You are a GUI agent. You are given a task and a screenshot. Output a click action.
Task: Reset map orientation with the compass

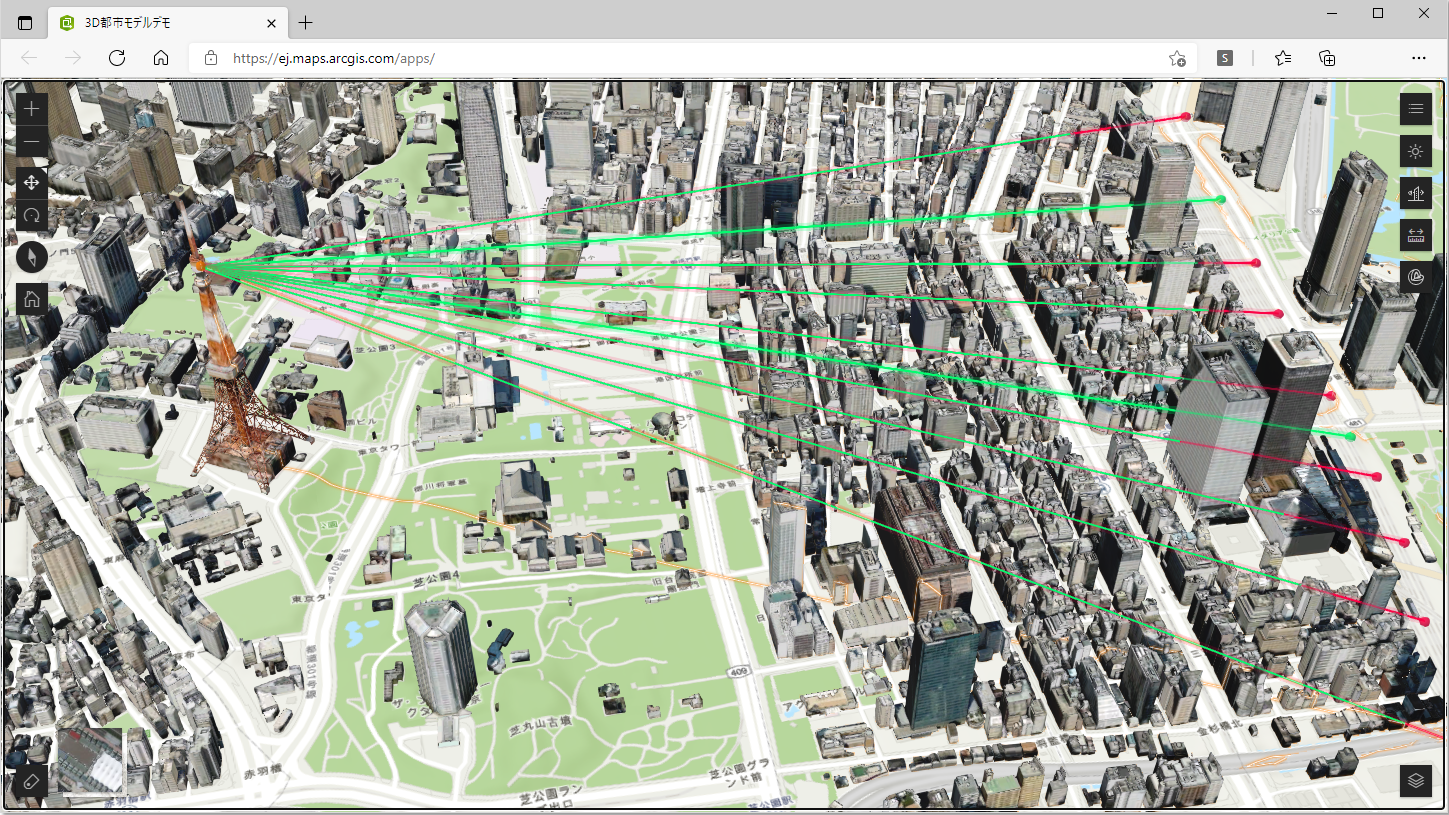[32, 257]
